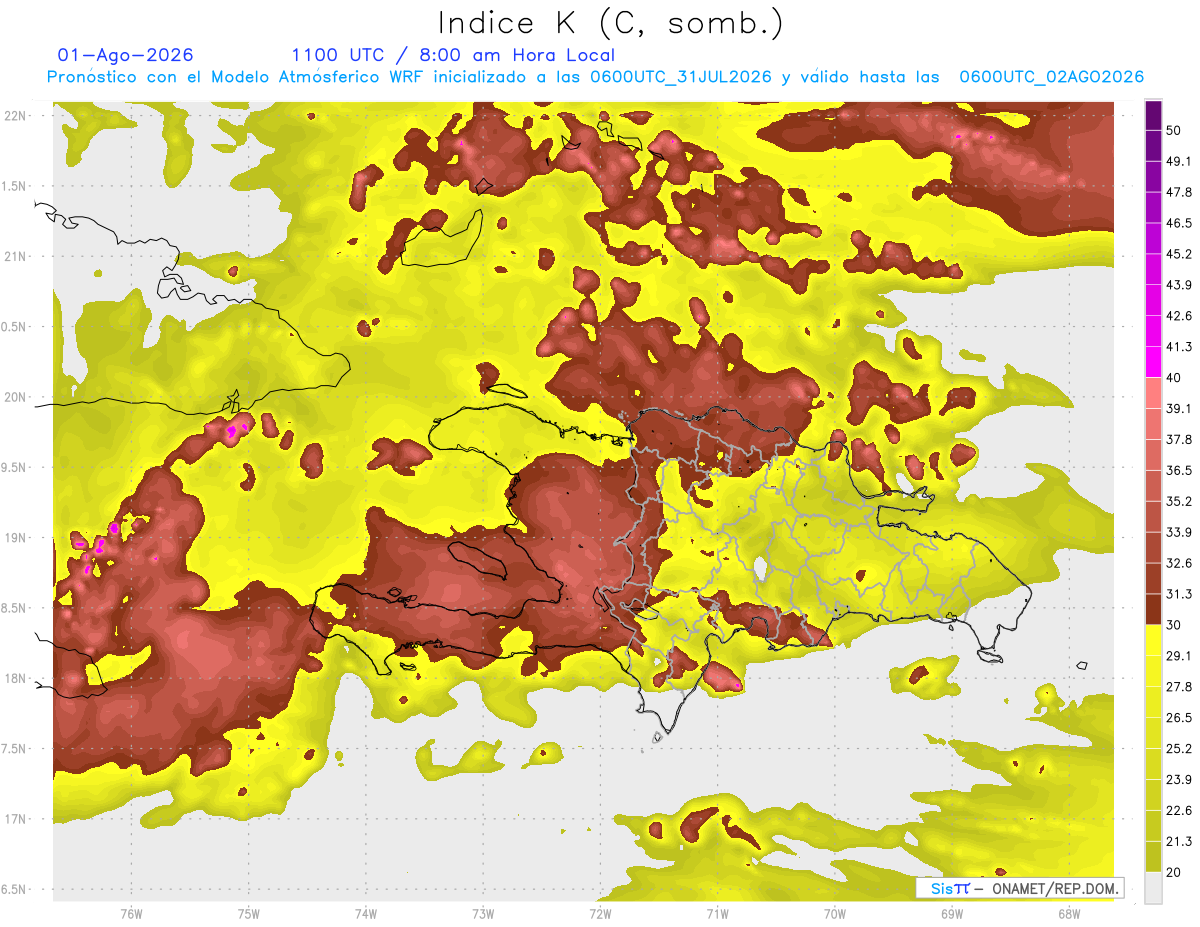Pick the dark purple swatch above 50
The image size is (1200, 927).
1153,116
